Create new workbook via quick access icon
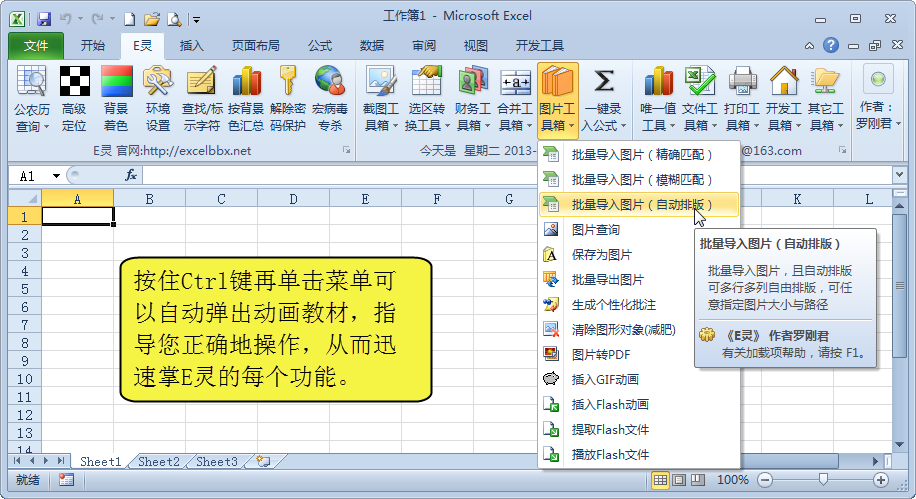 click(x=130, y=19)
